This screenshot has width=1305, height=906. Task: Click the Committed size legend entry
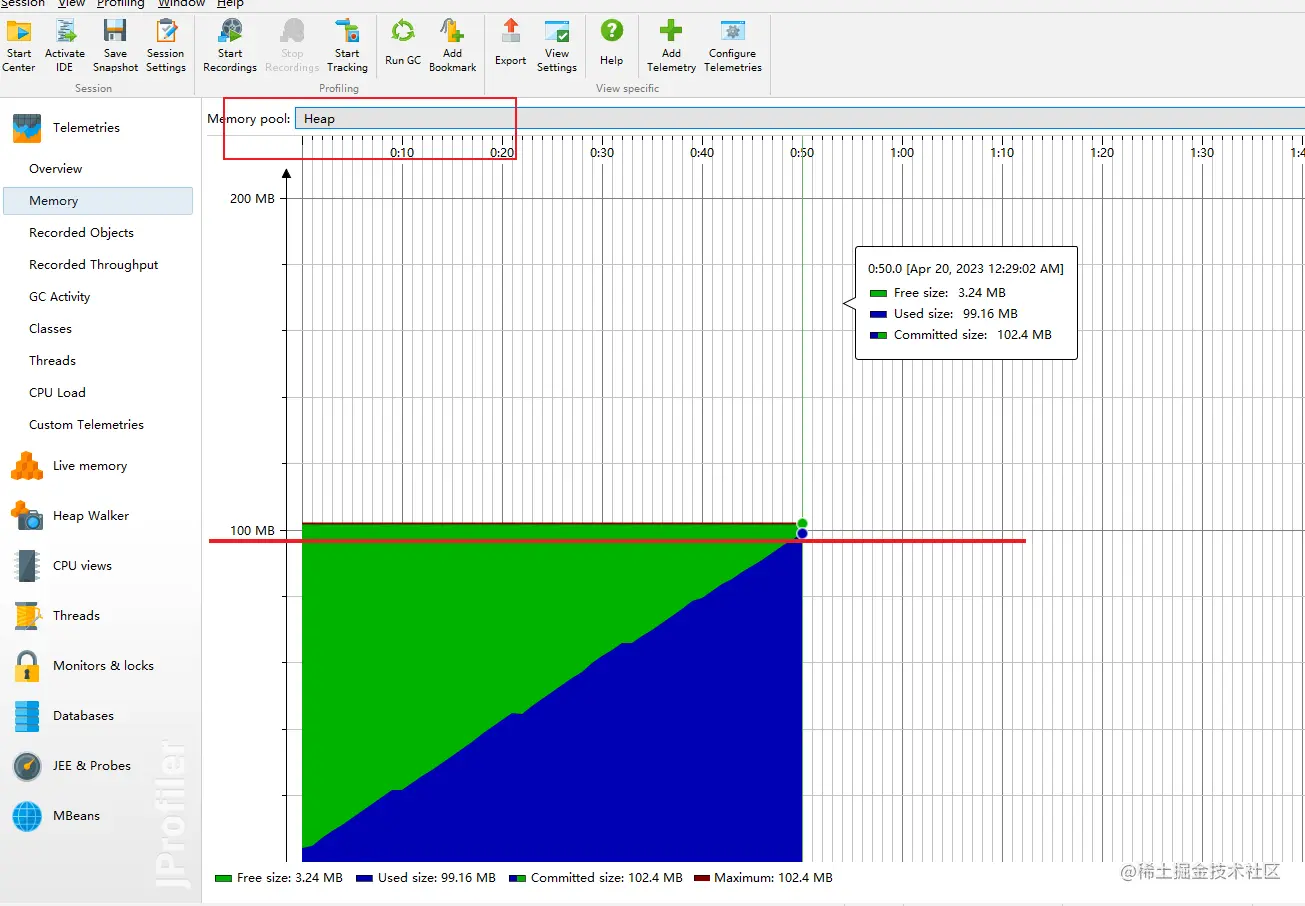596,878
